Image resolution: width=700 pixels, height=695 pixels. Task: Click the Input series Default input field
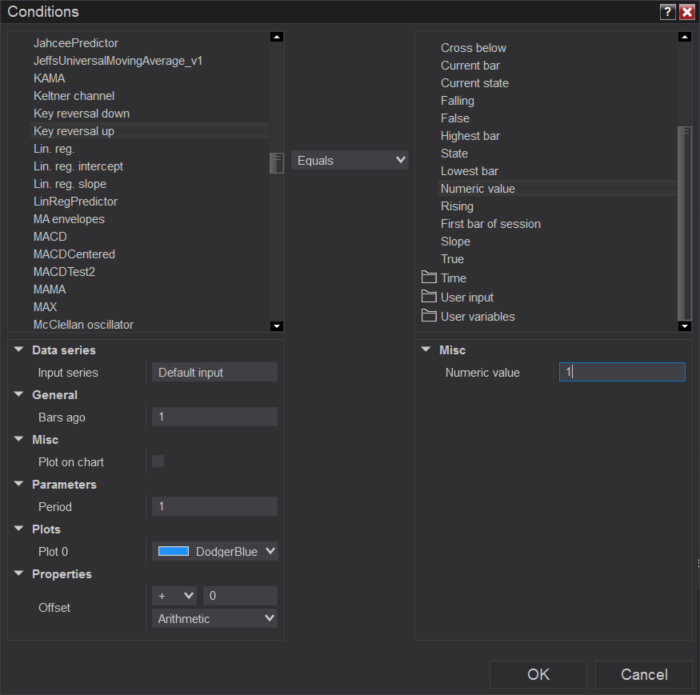215,372
